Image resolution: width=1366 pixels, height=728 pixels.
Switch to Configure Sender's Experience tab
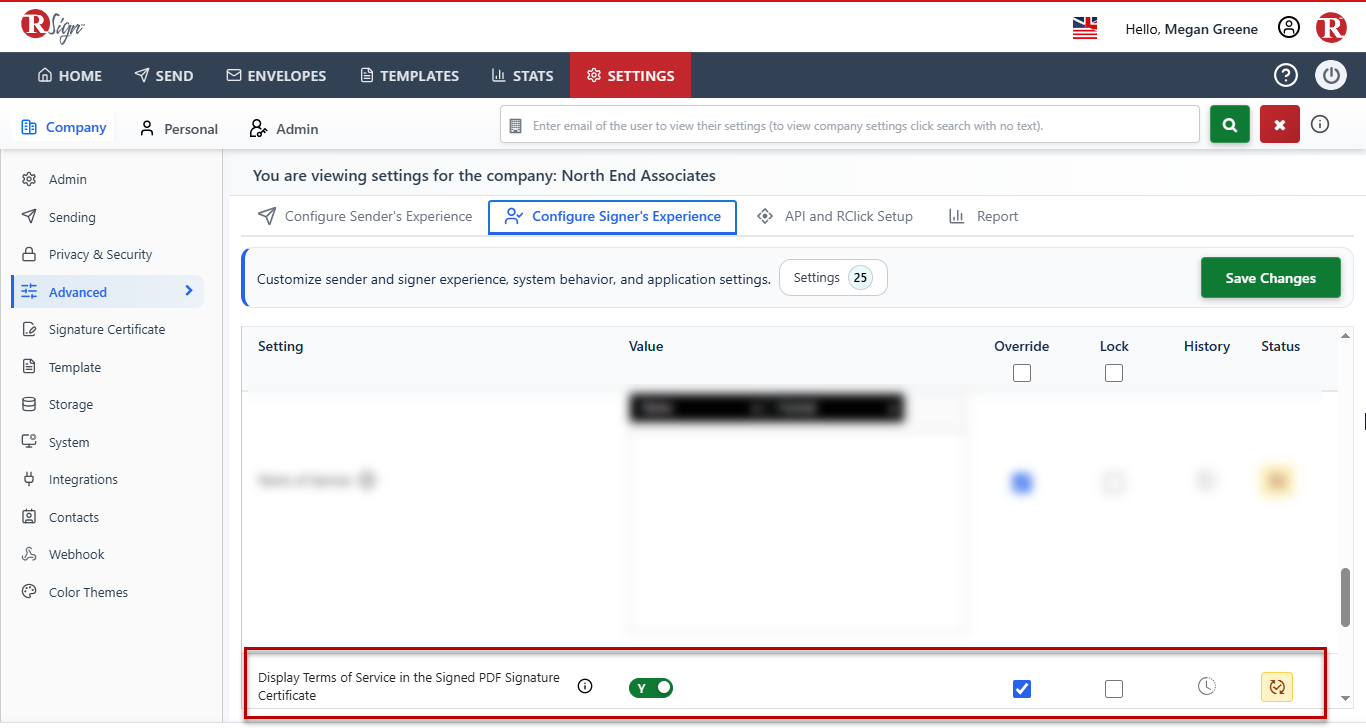(365, 216)
